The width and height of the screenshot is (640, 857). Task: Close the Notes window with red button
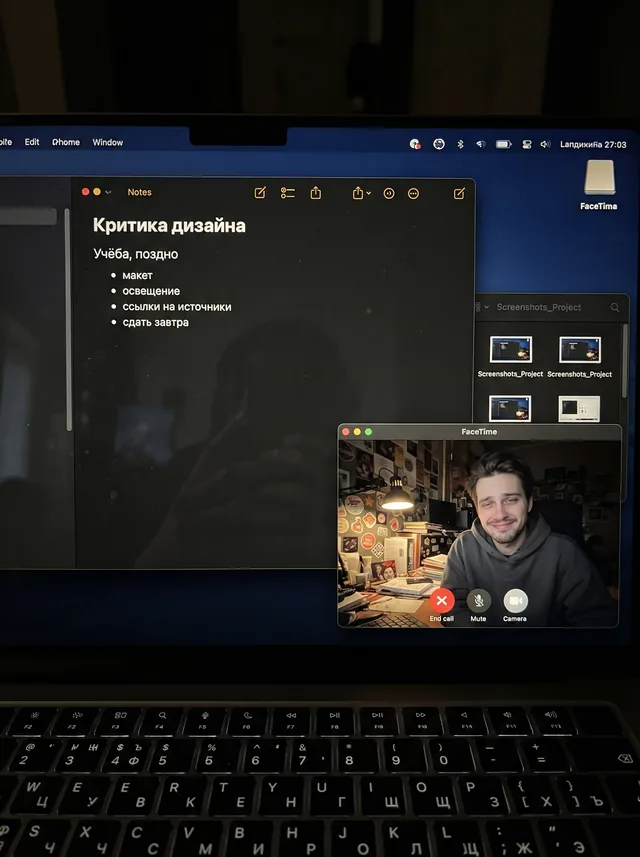[x=85, y=192]
